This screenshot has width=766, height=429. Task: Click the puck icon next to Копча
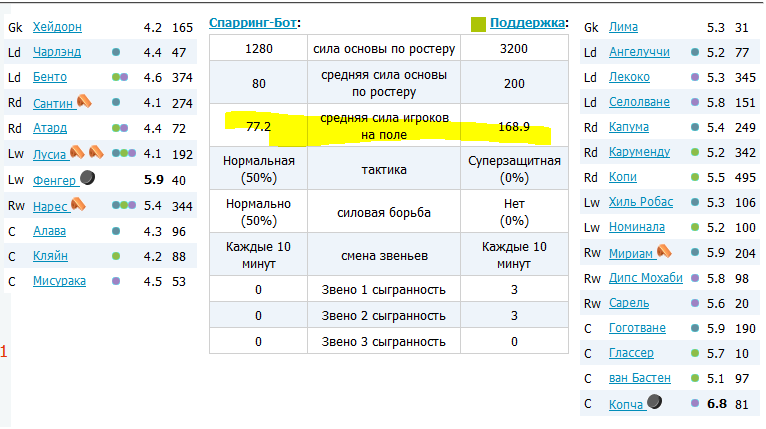(x=654, y=402)
